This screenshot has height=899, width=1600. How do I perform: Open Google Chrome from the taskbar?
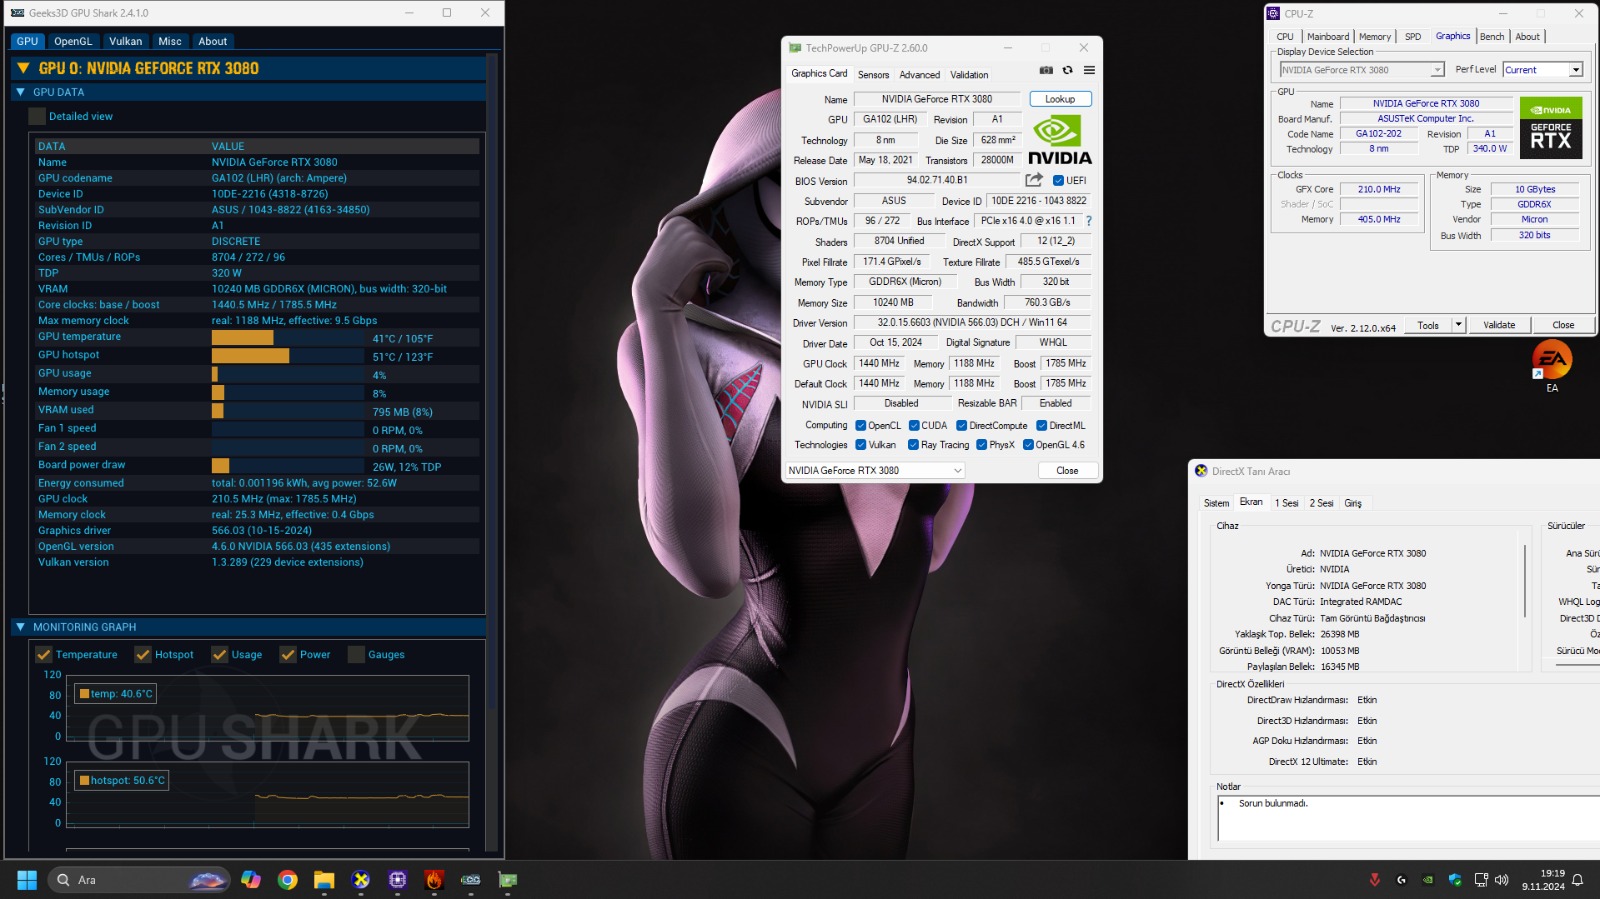coord(288,880)
